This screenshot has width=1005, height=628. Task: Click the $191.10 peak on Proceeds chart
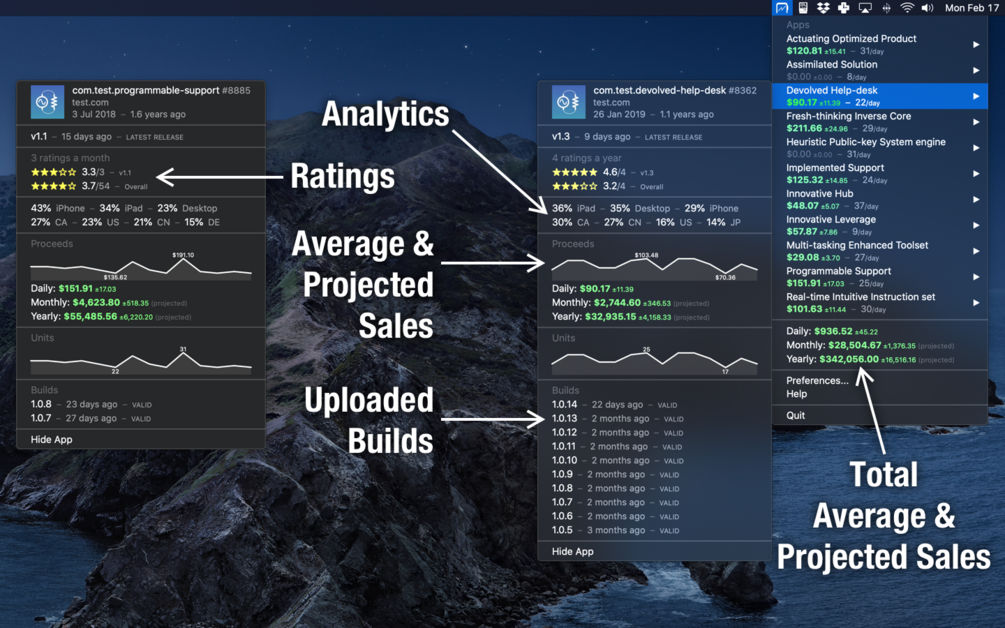click(x=183, y=257)
